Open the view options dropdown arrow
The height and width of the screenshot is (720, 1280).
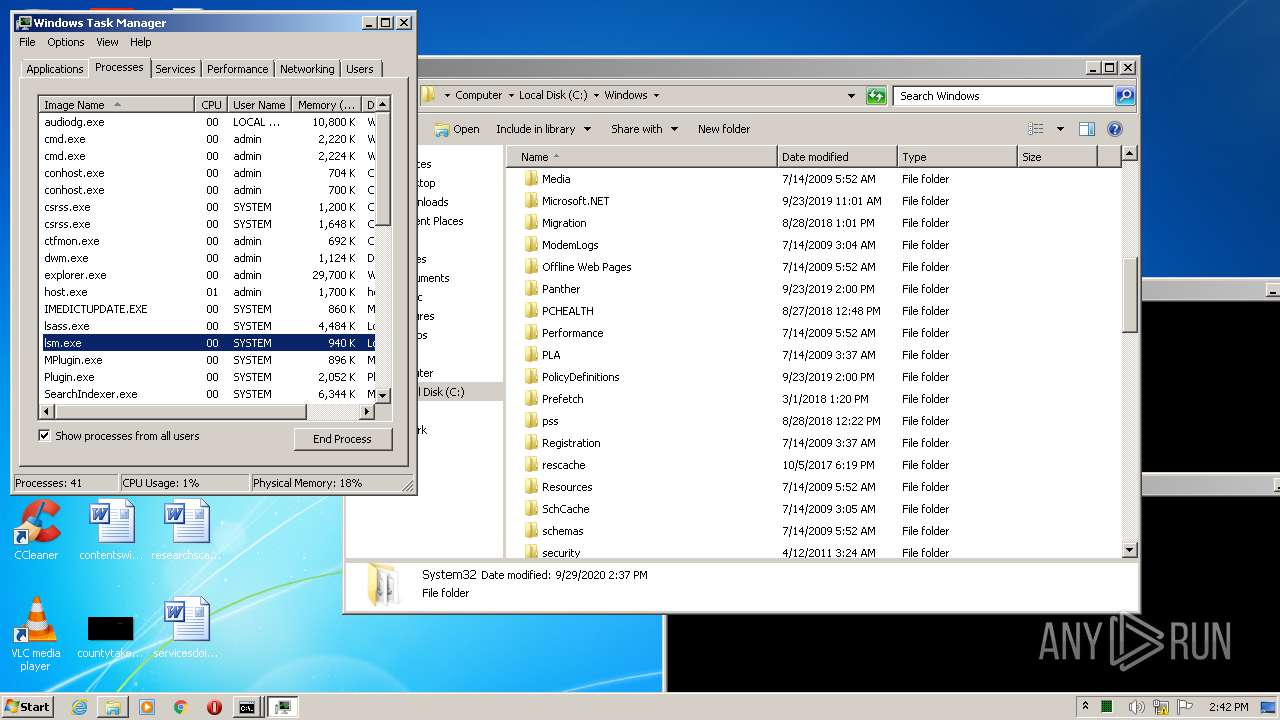(1060, 129)
